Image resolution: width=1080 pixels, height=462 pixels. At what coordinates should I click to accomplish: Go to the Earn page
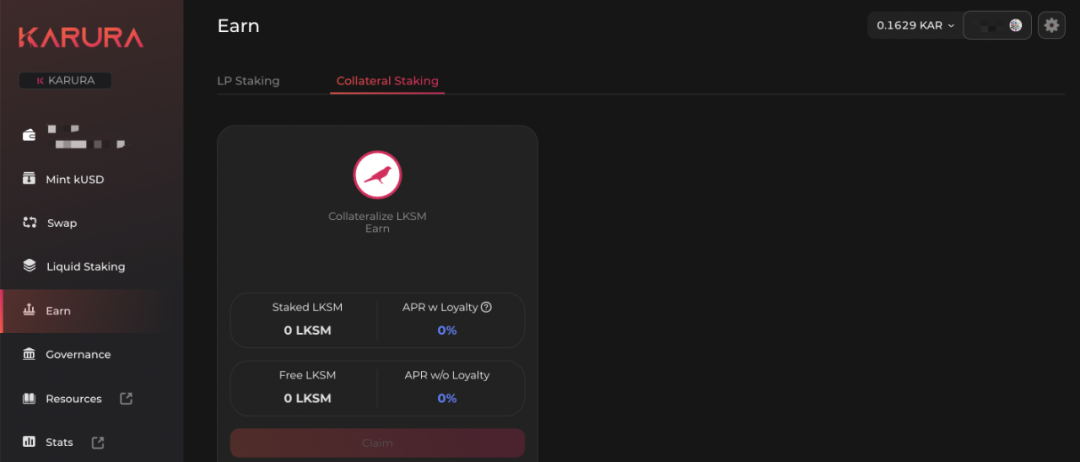[x=58, y=311]
